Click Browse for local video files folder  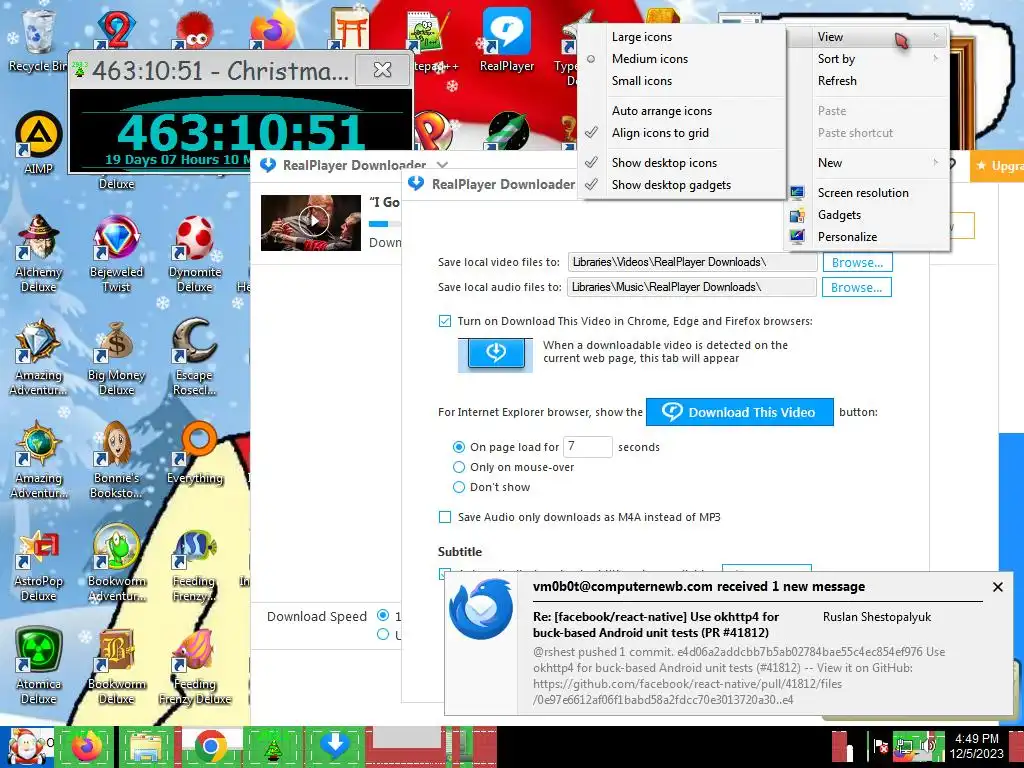(x=857, y=263)
